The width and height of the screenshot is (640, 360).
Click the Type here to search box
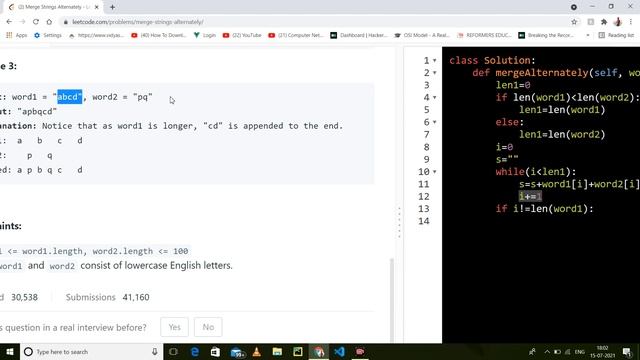click(91, 351)
